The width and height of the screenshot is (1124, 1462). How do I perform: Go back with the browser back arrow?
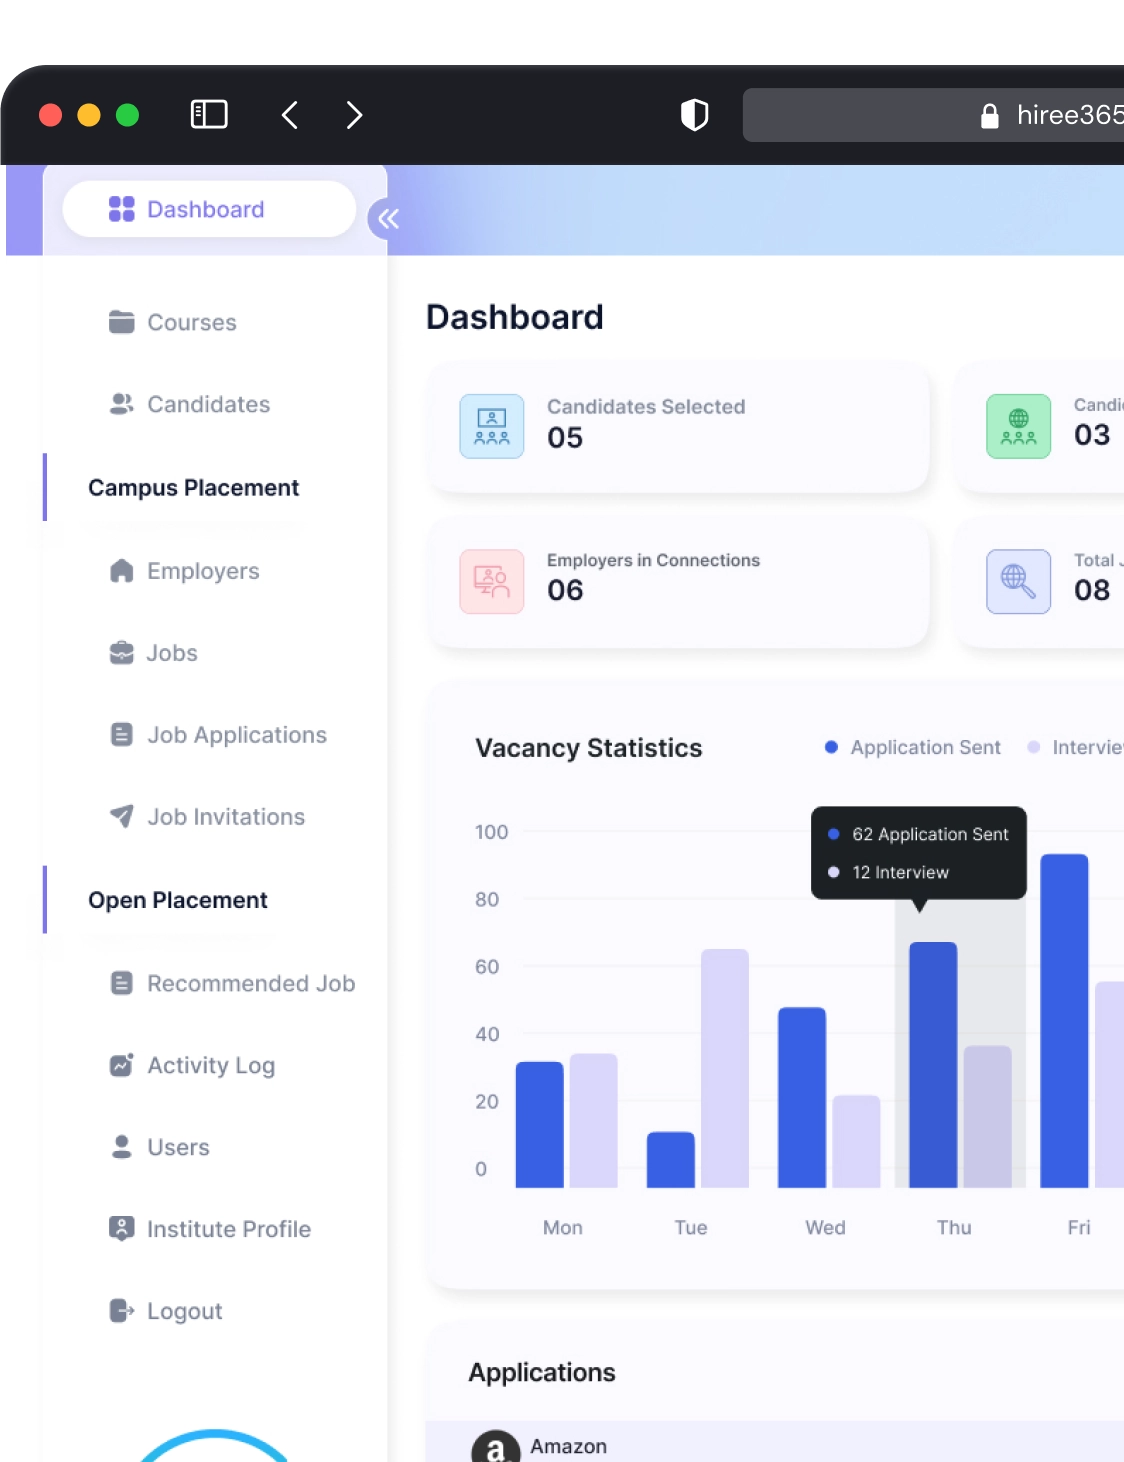pos(290,115)
